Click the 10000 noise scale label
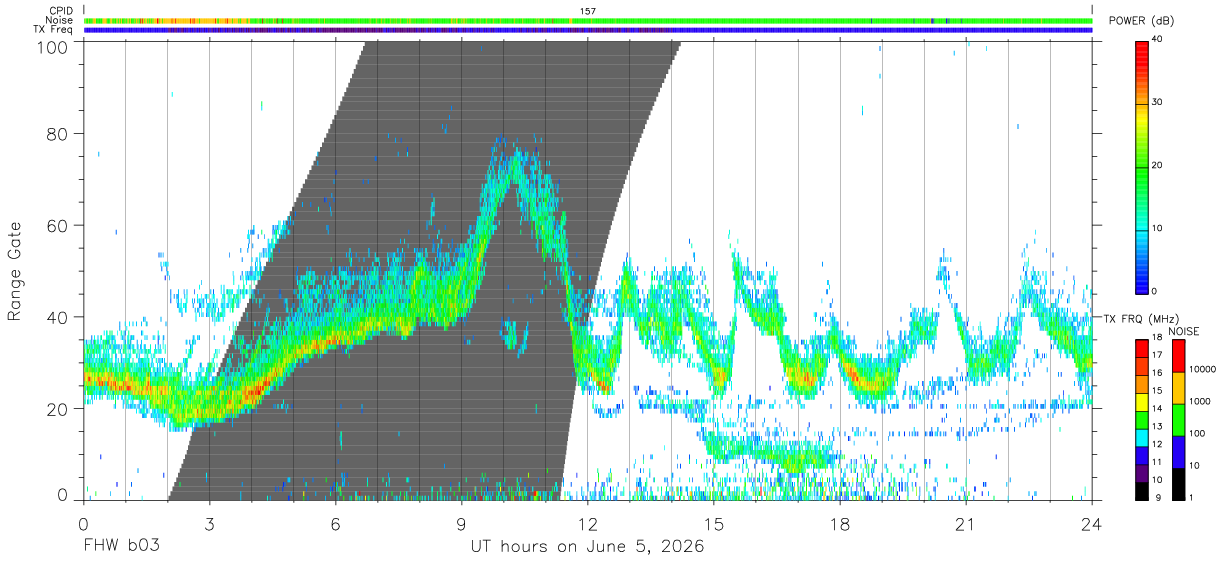The height and width of the screenshot is (567, 1228). (1203, 370)
